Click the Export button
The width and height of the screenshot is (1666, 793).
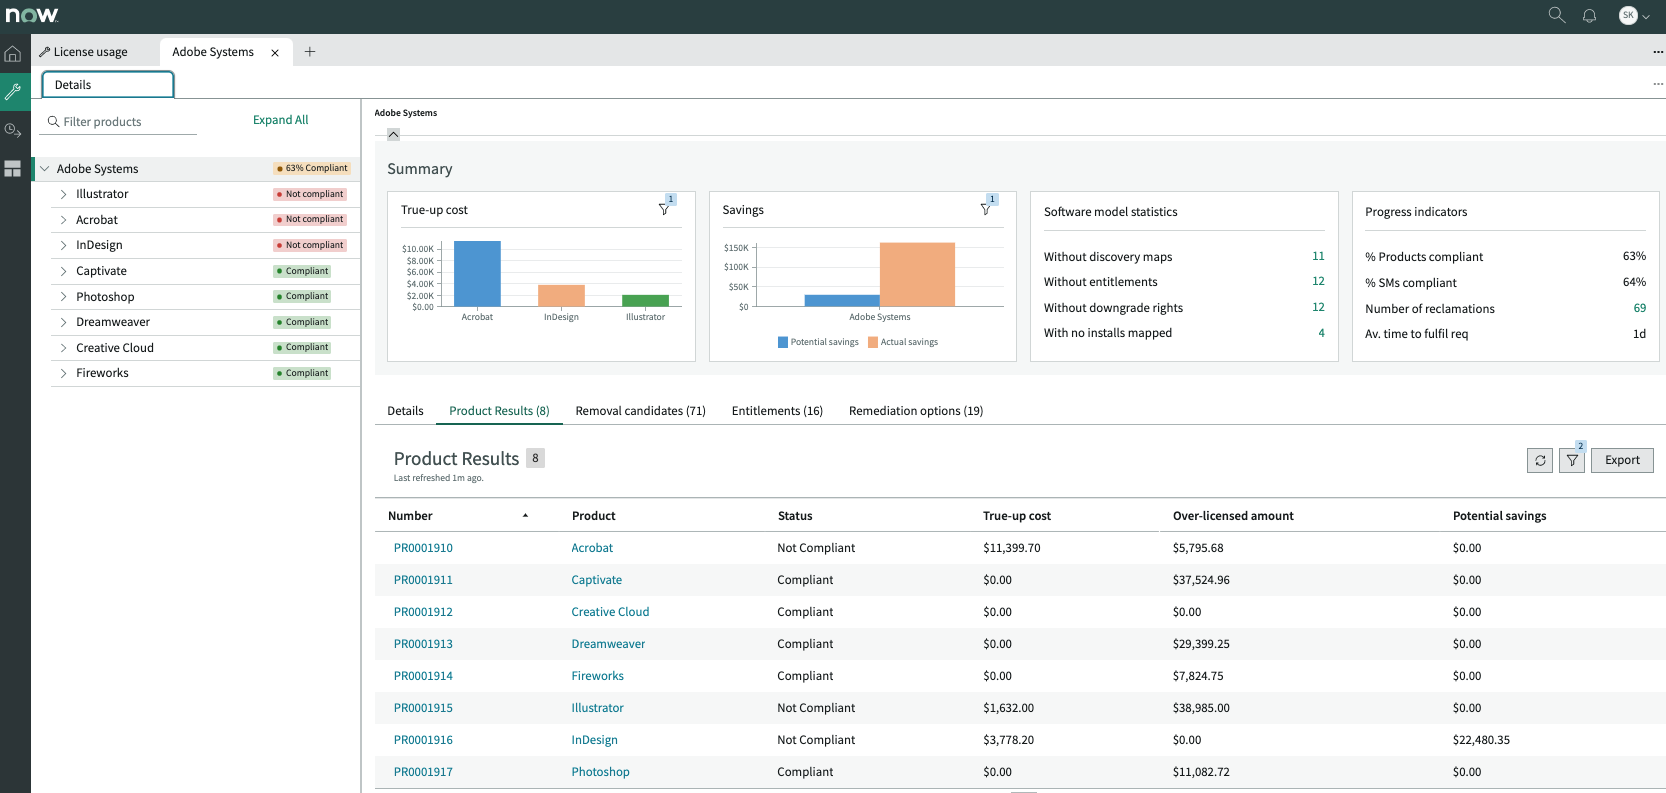(1622, 460)
